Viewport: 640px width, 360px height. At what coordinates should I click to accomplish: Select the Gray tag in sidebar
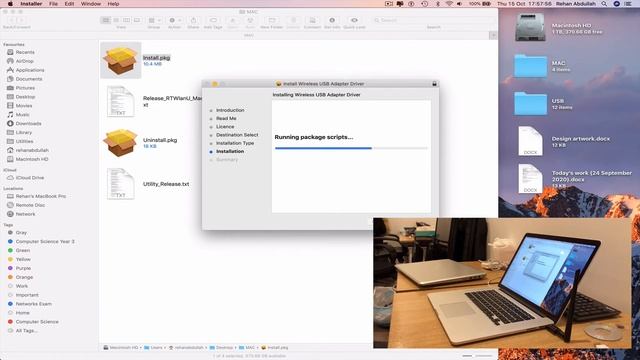21,233
